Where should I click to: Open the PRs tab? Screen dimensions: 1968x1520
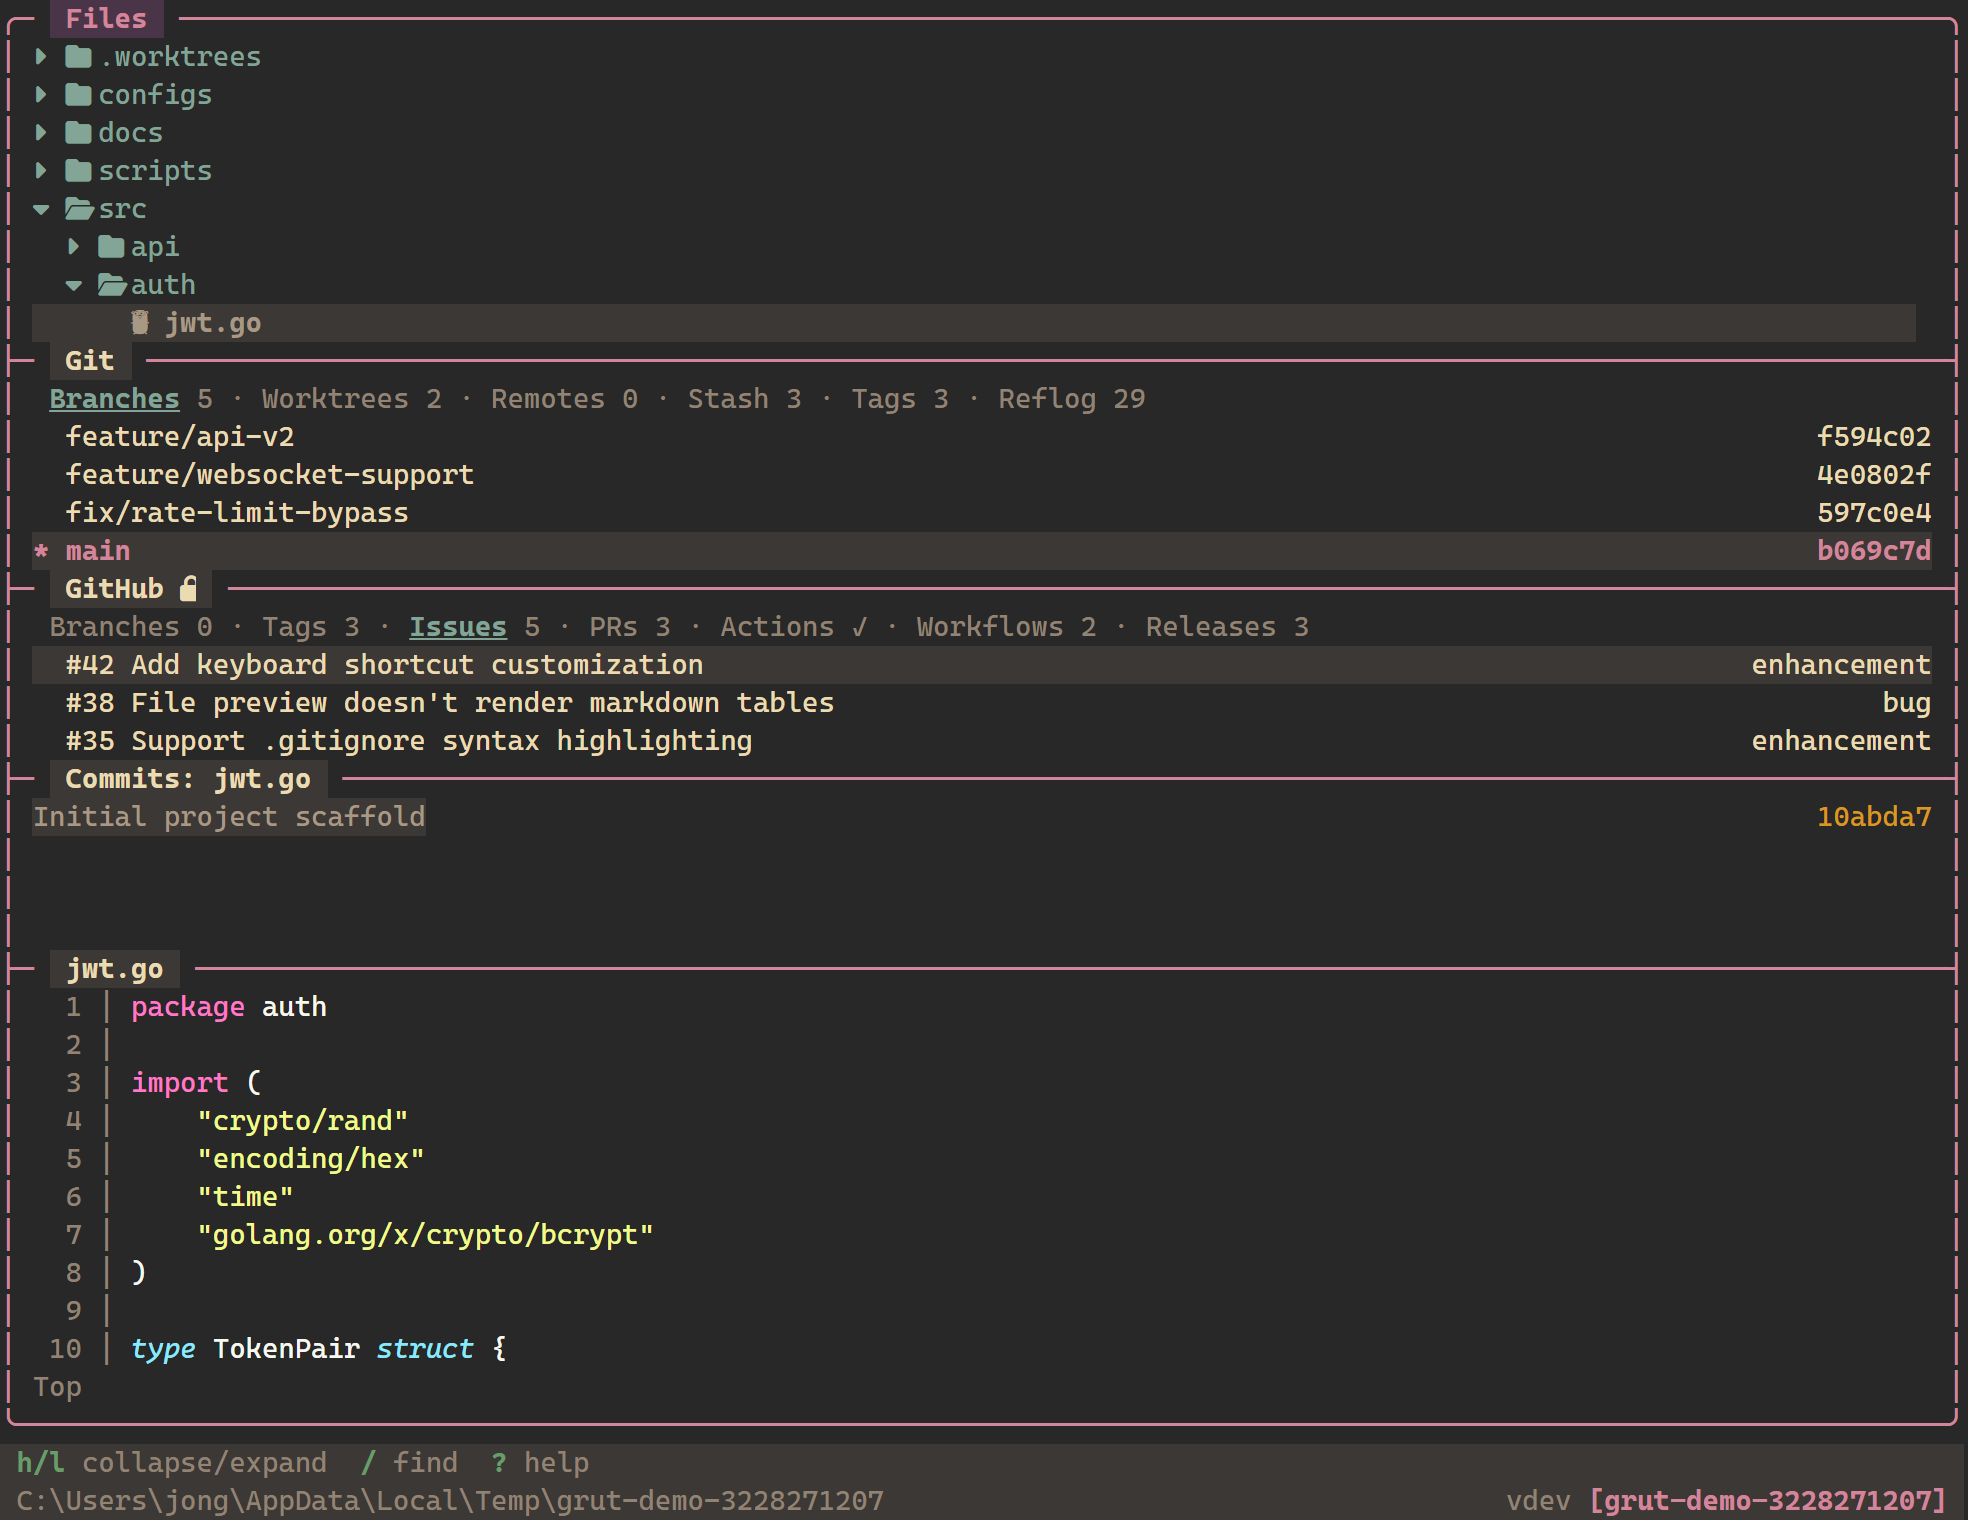click(630, 627)
